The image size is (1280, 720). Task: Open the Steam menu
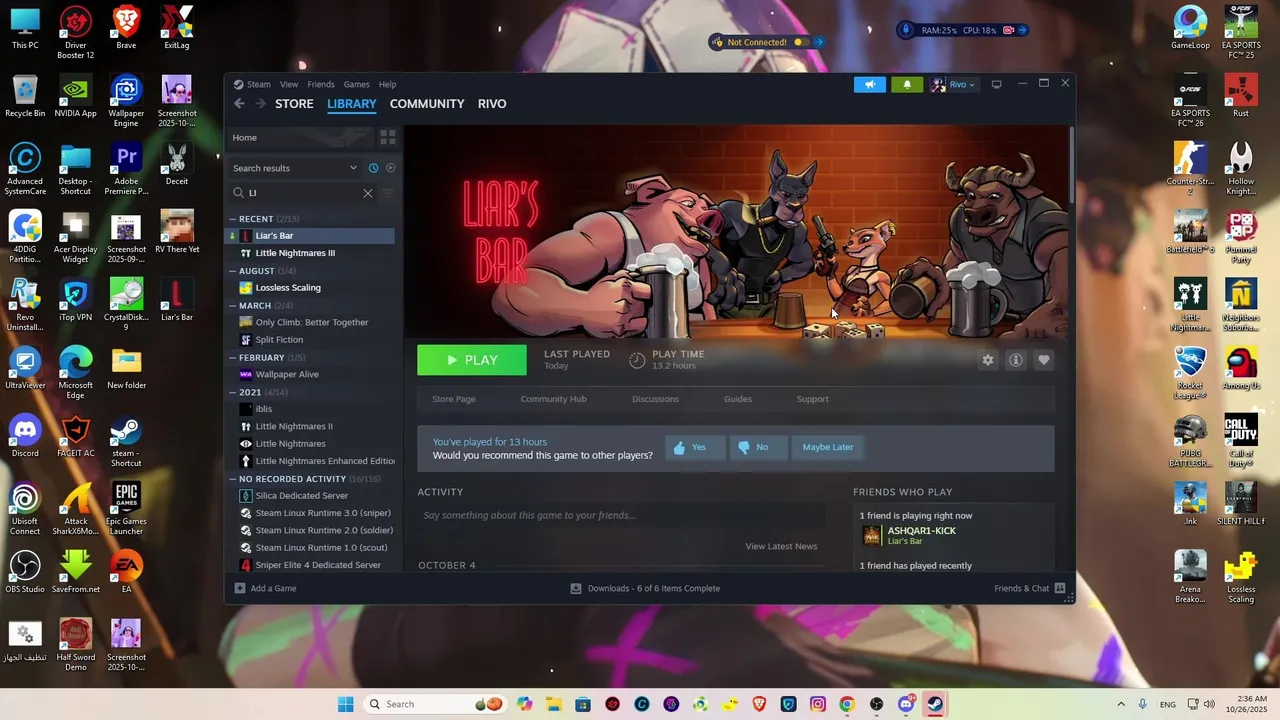tap(259, 84)
